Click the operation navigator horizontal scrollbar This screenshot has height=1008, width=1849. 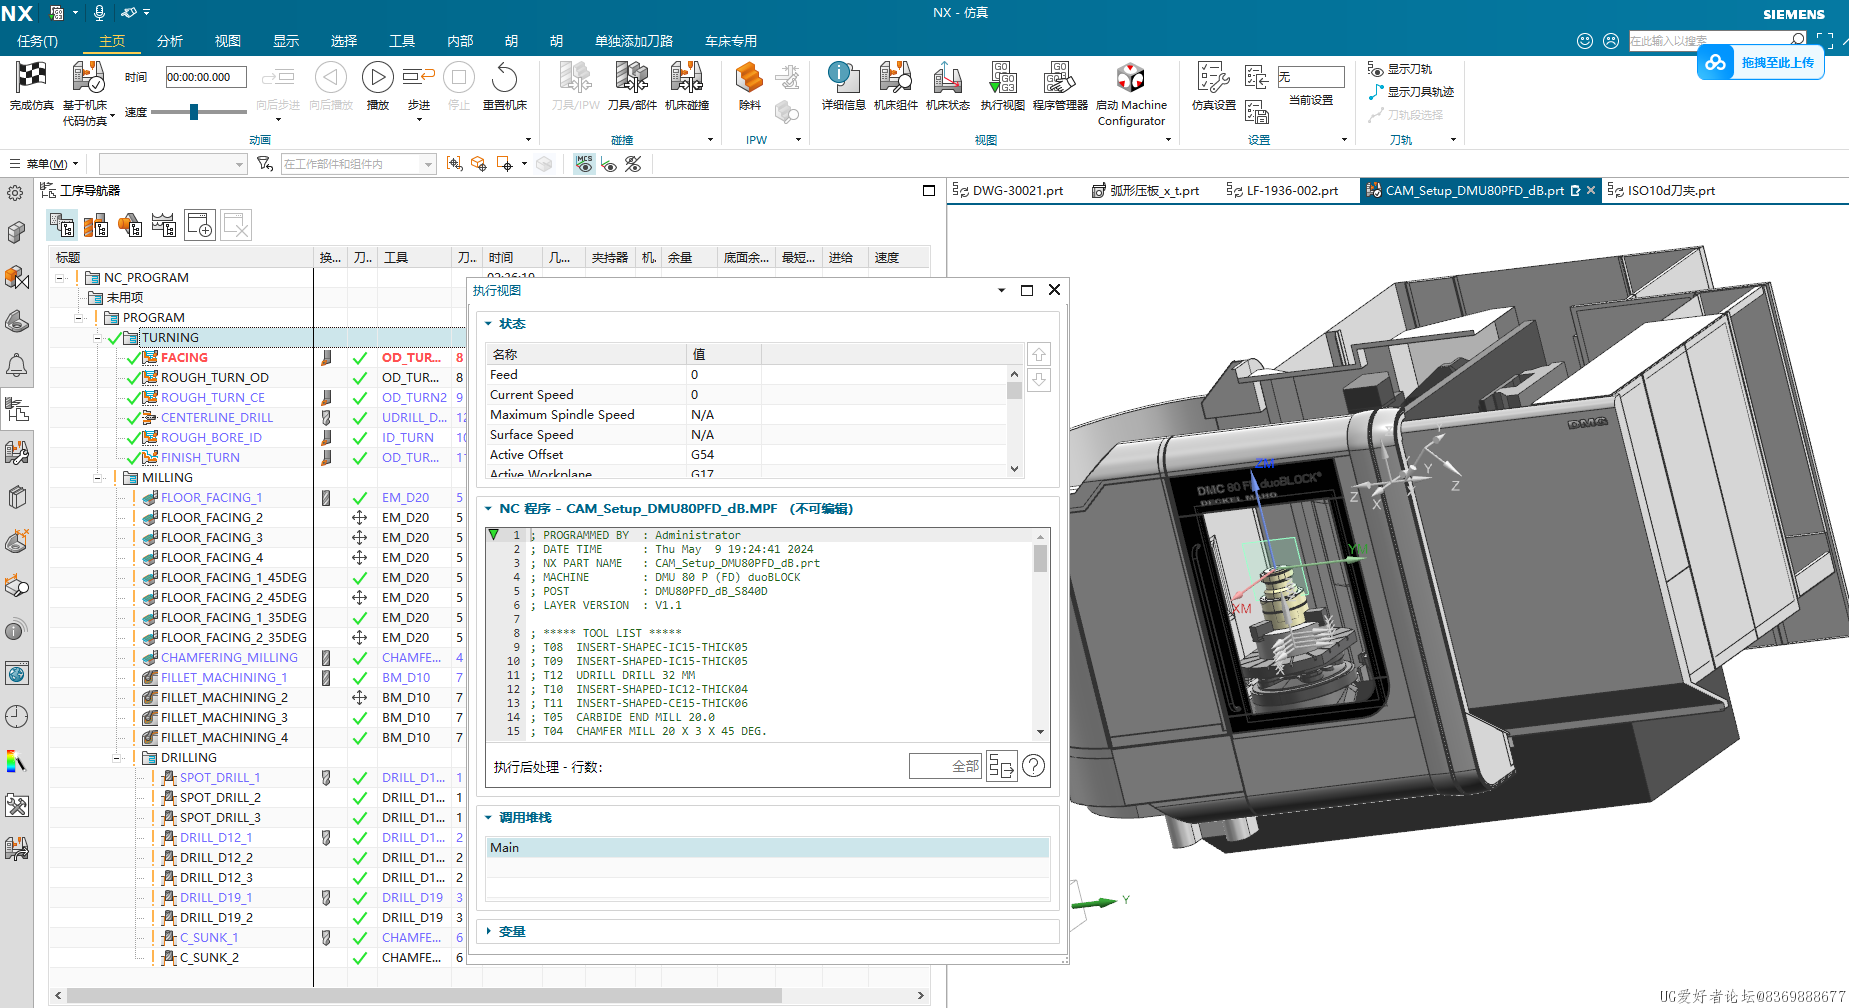pos(424,996)
